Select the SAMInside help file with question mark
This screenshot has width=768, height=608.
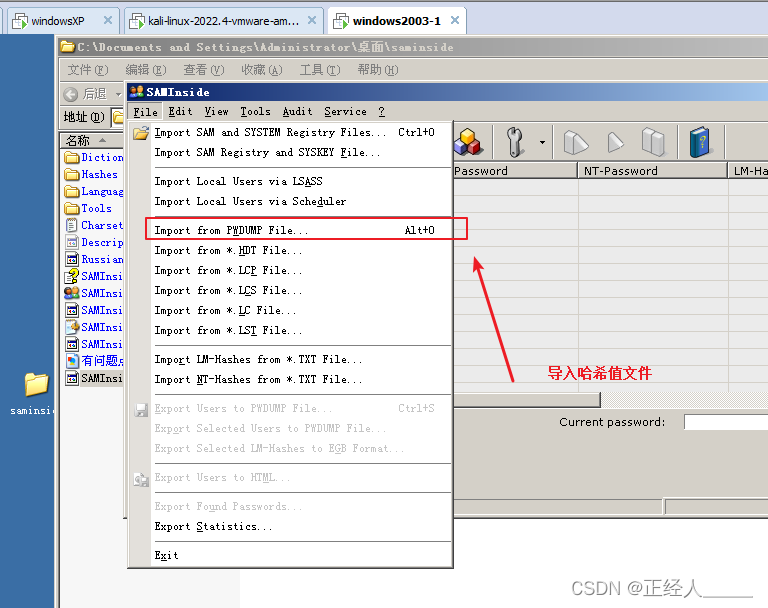(x=94, y=276)
